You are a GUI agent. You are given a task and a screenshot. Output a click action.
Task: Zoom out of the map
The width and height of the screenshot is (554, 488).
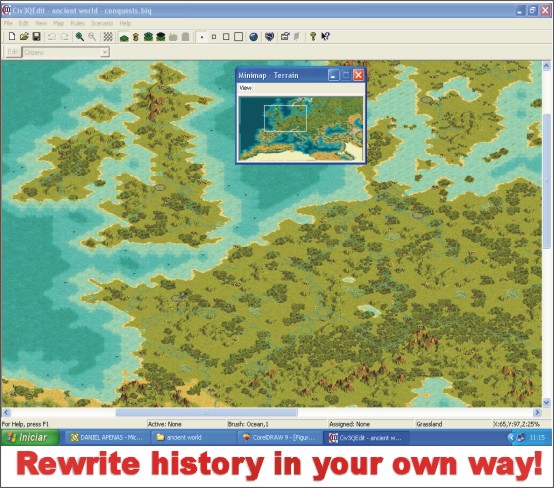pos(92,37)
